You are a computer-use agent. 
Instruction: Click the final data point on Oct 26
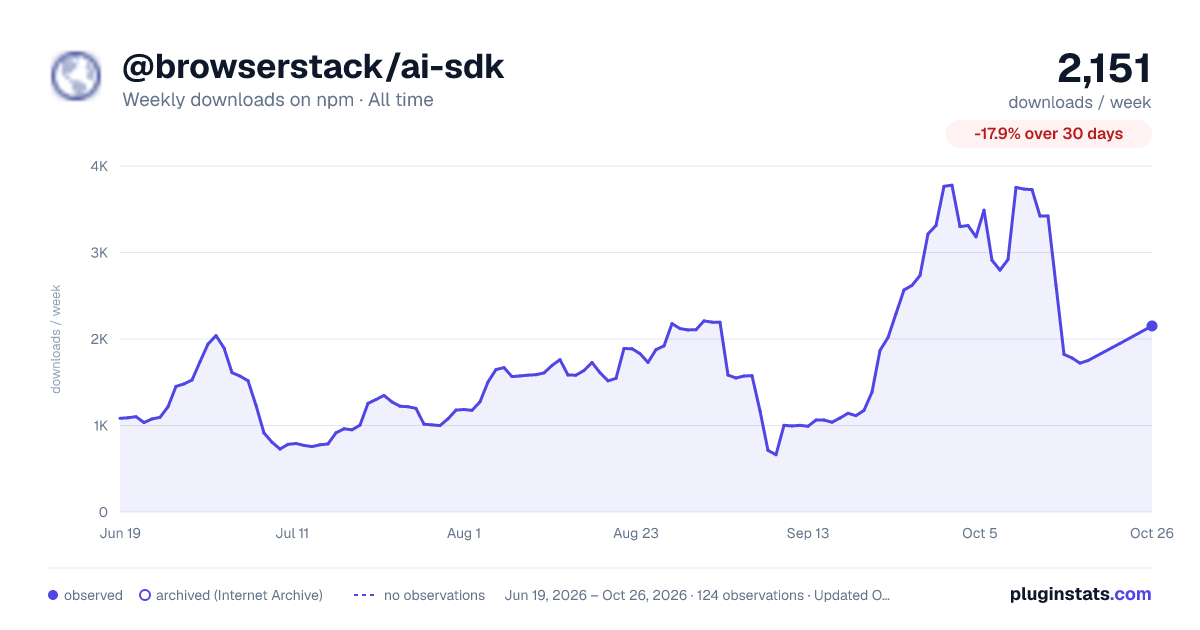point(1152,326)
